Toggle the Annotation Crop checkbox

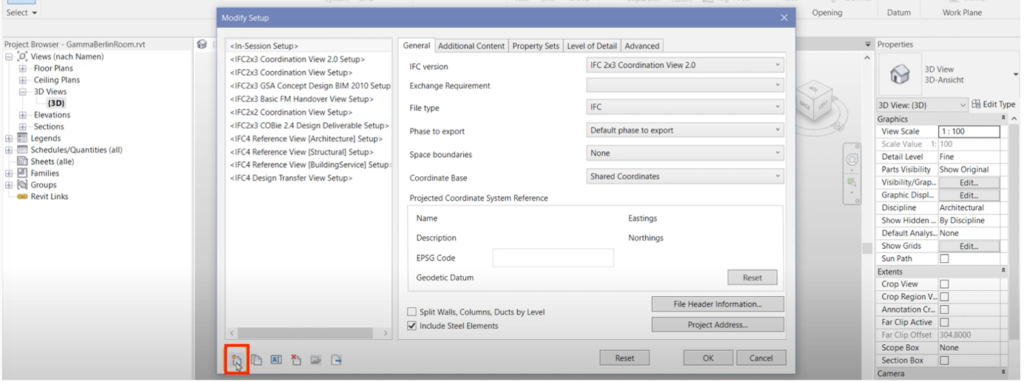tap(944, 310)
